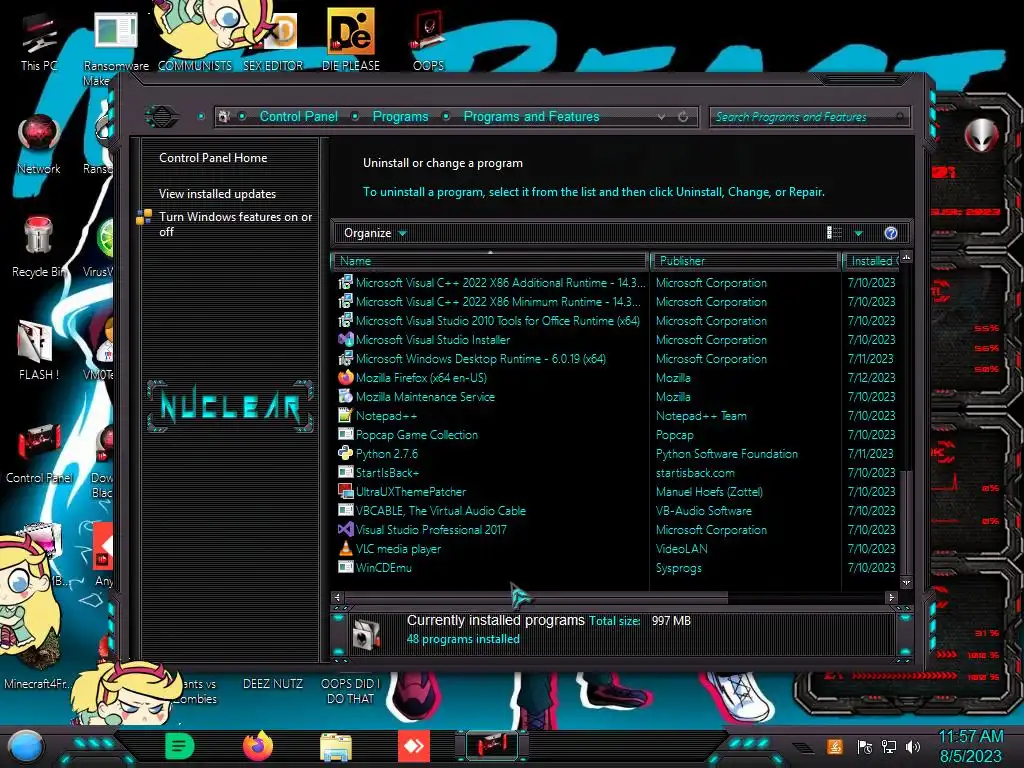Viewport: 1024px width, 768px height.
Task: Select Microsoft Visual C++ 2022 X86 Minimum Runtime
Action: coord(498,302)
